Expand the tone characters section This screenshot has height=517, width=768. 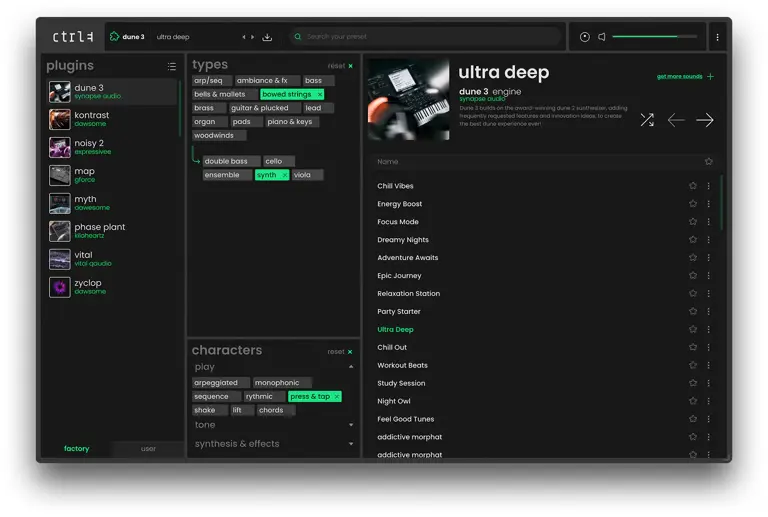351,425
